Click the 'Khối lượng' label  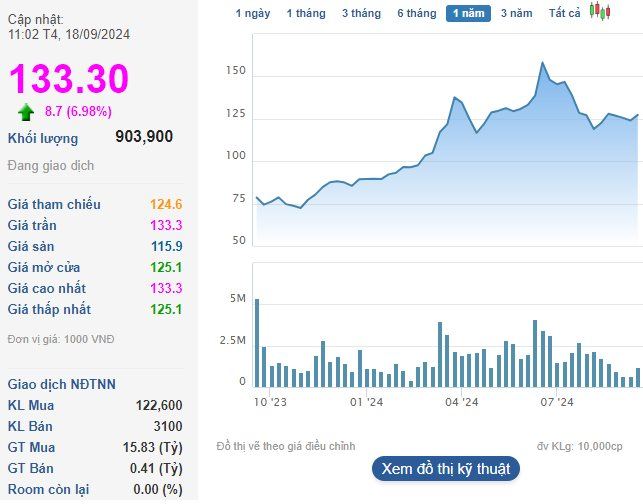pos(43,138)
